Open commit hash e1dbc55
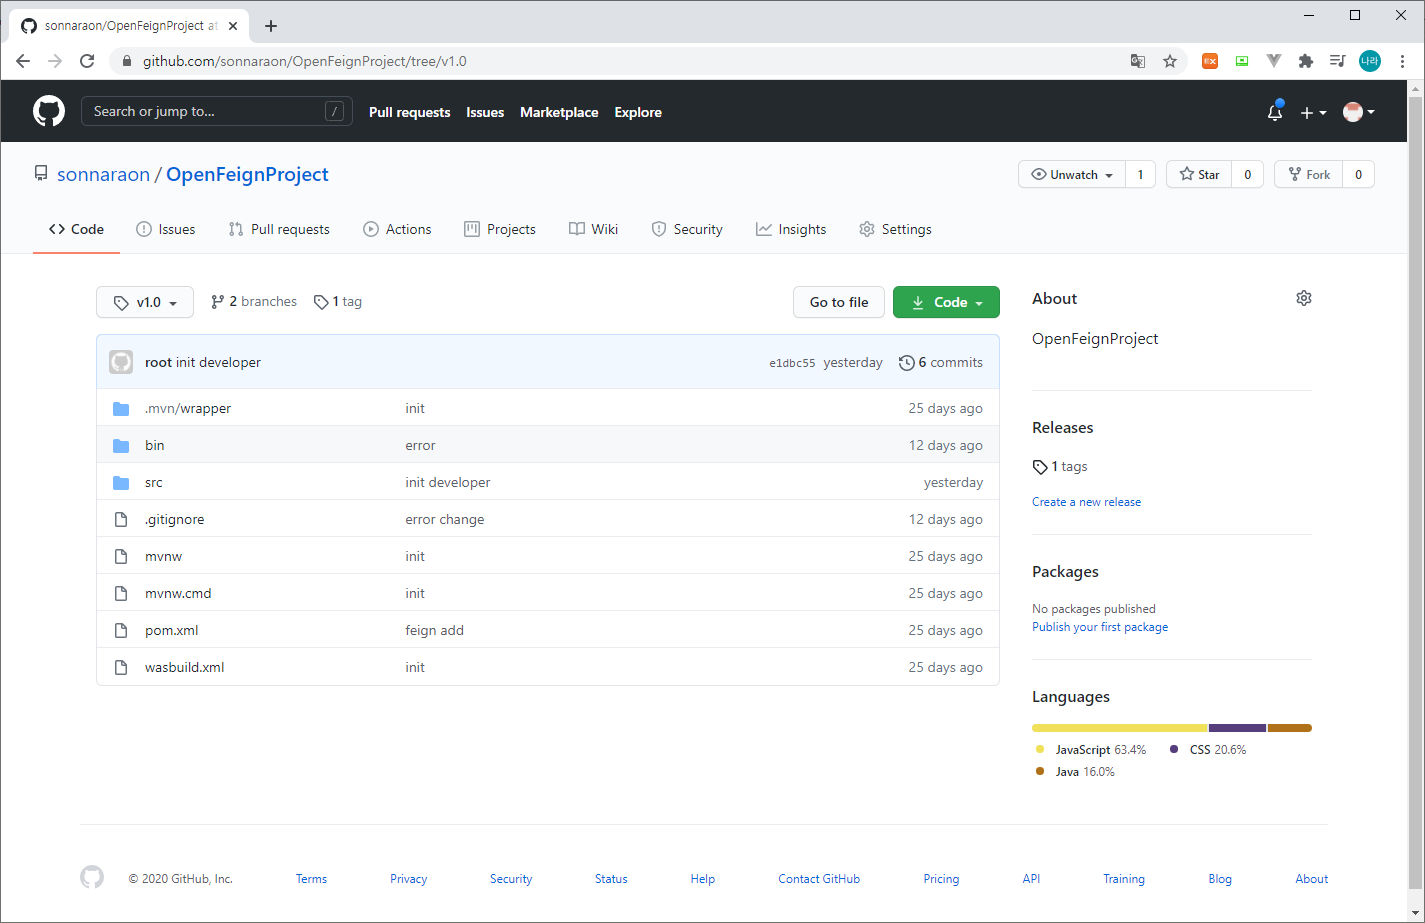 point(792,363)
